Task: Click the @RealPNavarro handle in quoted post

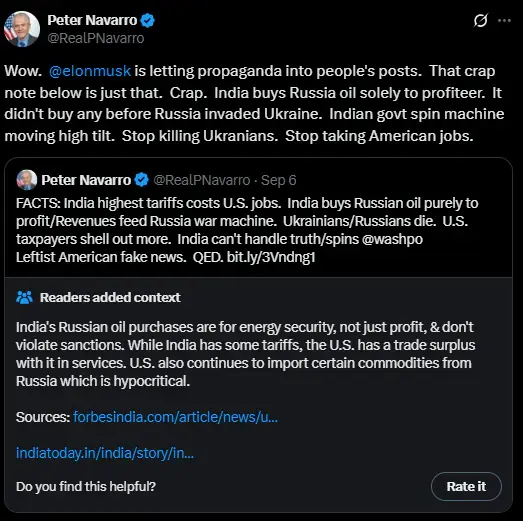Action: point(201,180)
